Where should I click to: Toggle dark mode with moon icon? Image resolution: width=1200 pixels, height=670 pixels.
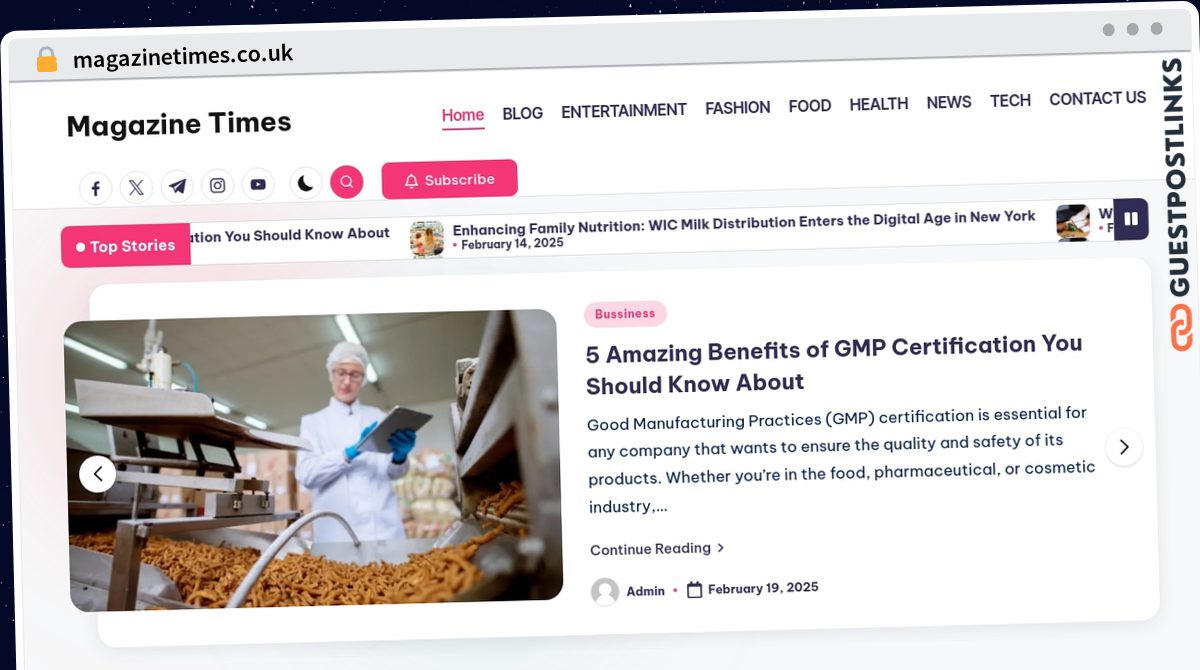click(x=305, y=183)
